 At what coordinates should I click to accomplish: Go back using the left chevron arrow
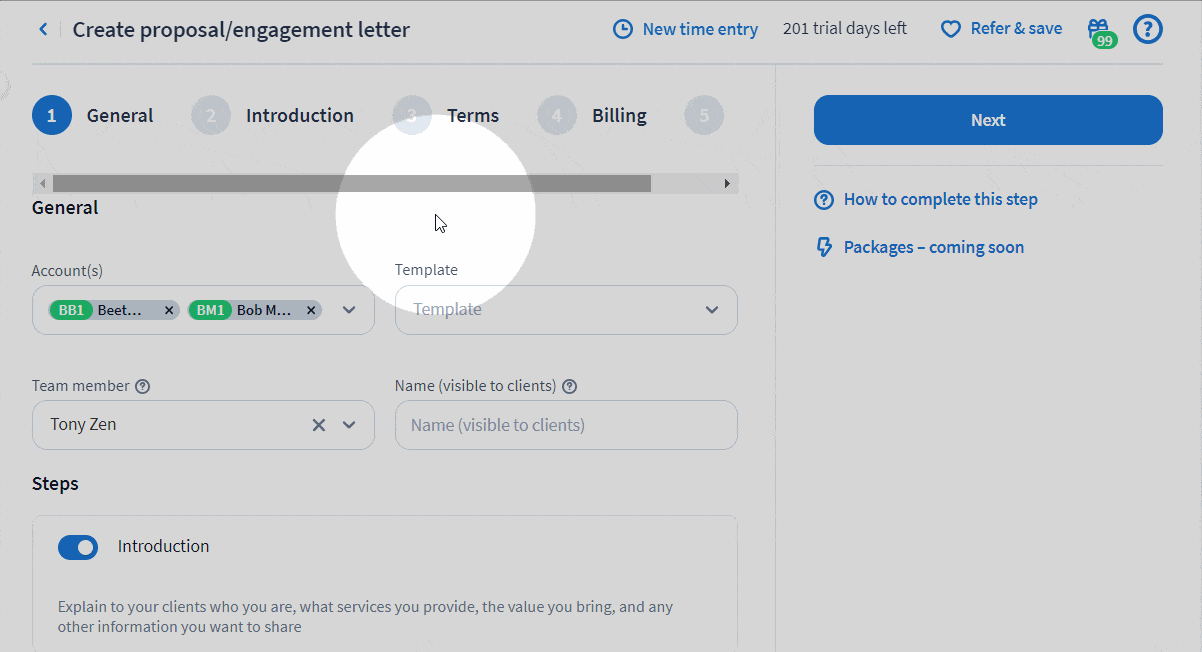coord(43,30)
